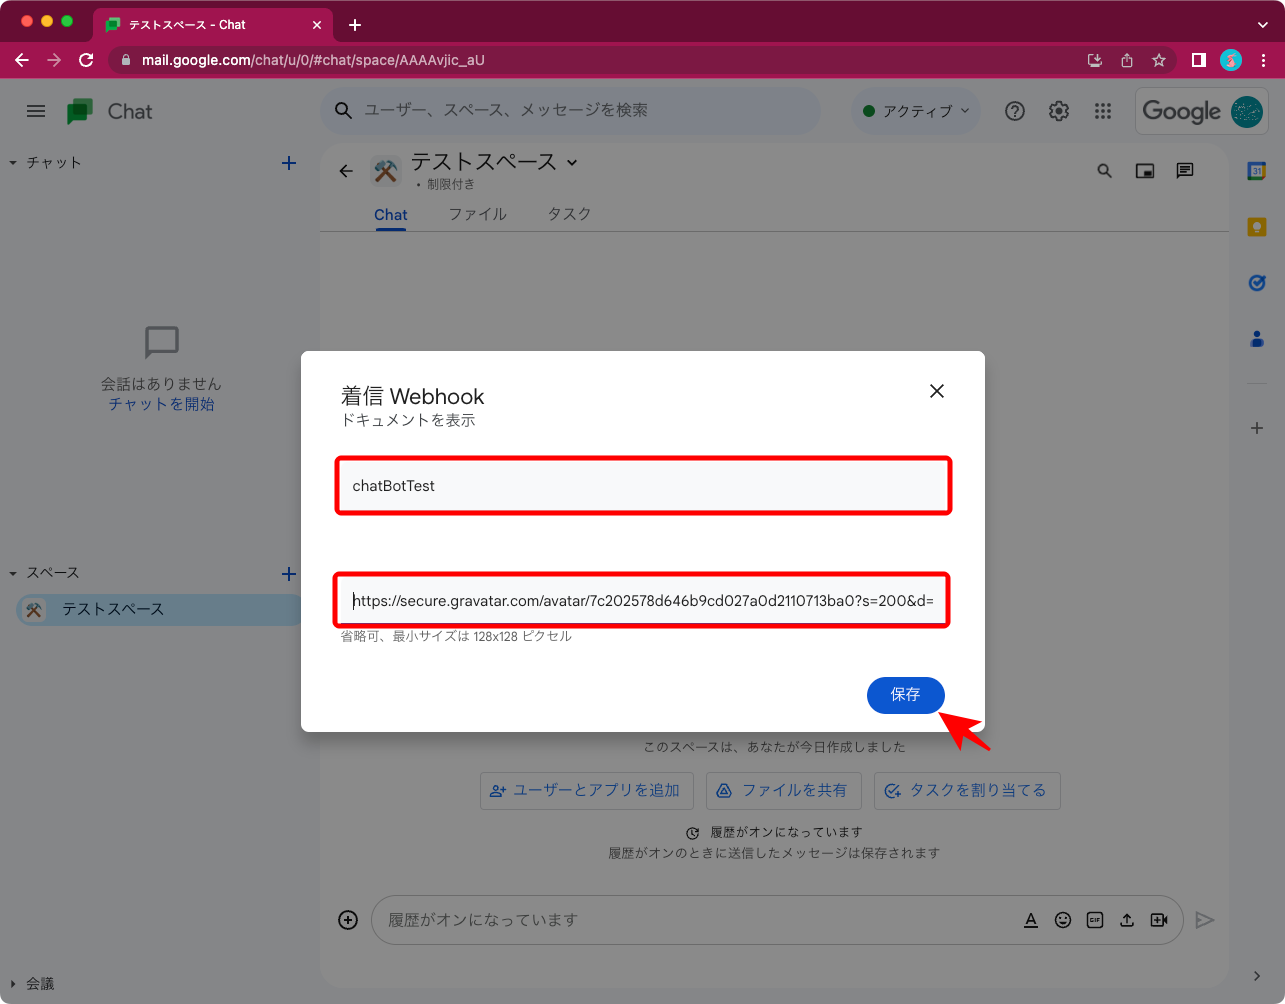
Task: Open the emoji picker in the message bar
Action: pyautogui.click(x=1063, y=919)
